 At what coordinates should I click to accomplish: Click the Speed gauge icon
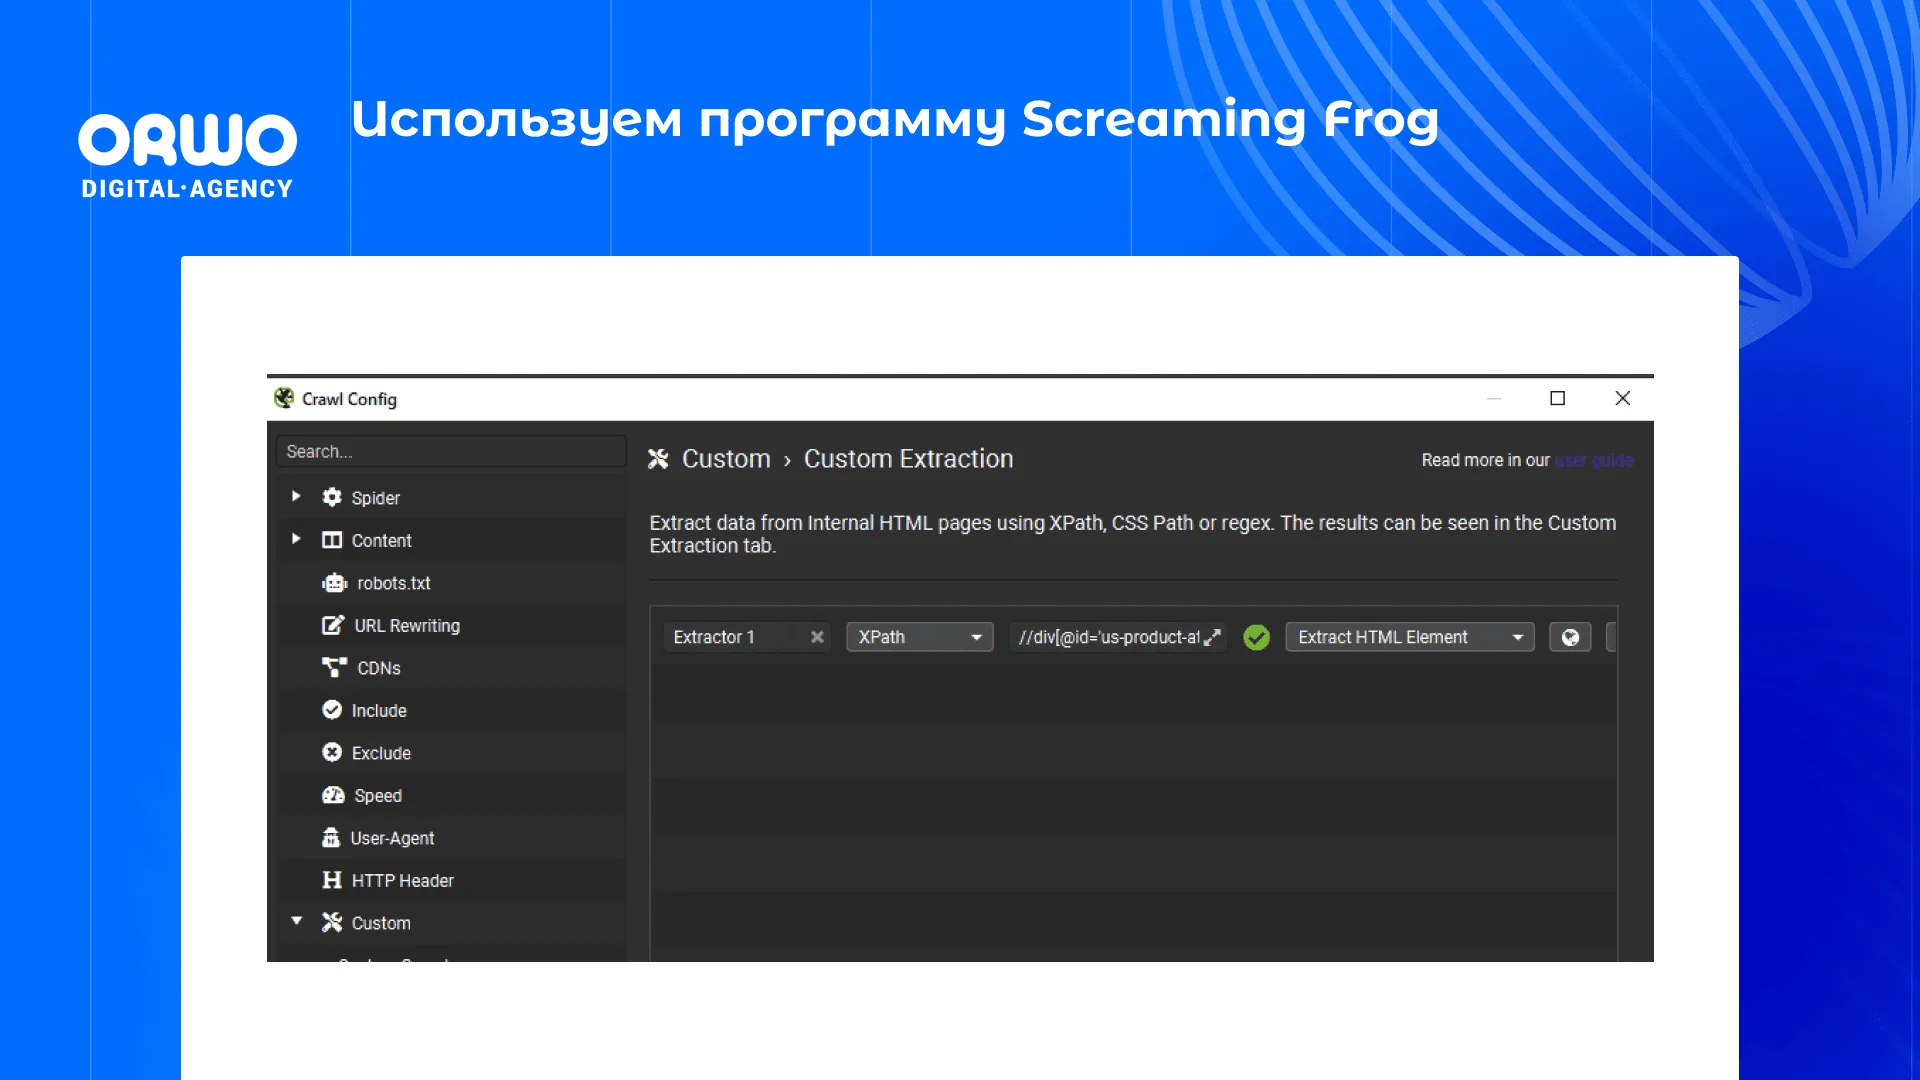coord(333,795)
